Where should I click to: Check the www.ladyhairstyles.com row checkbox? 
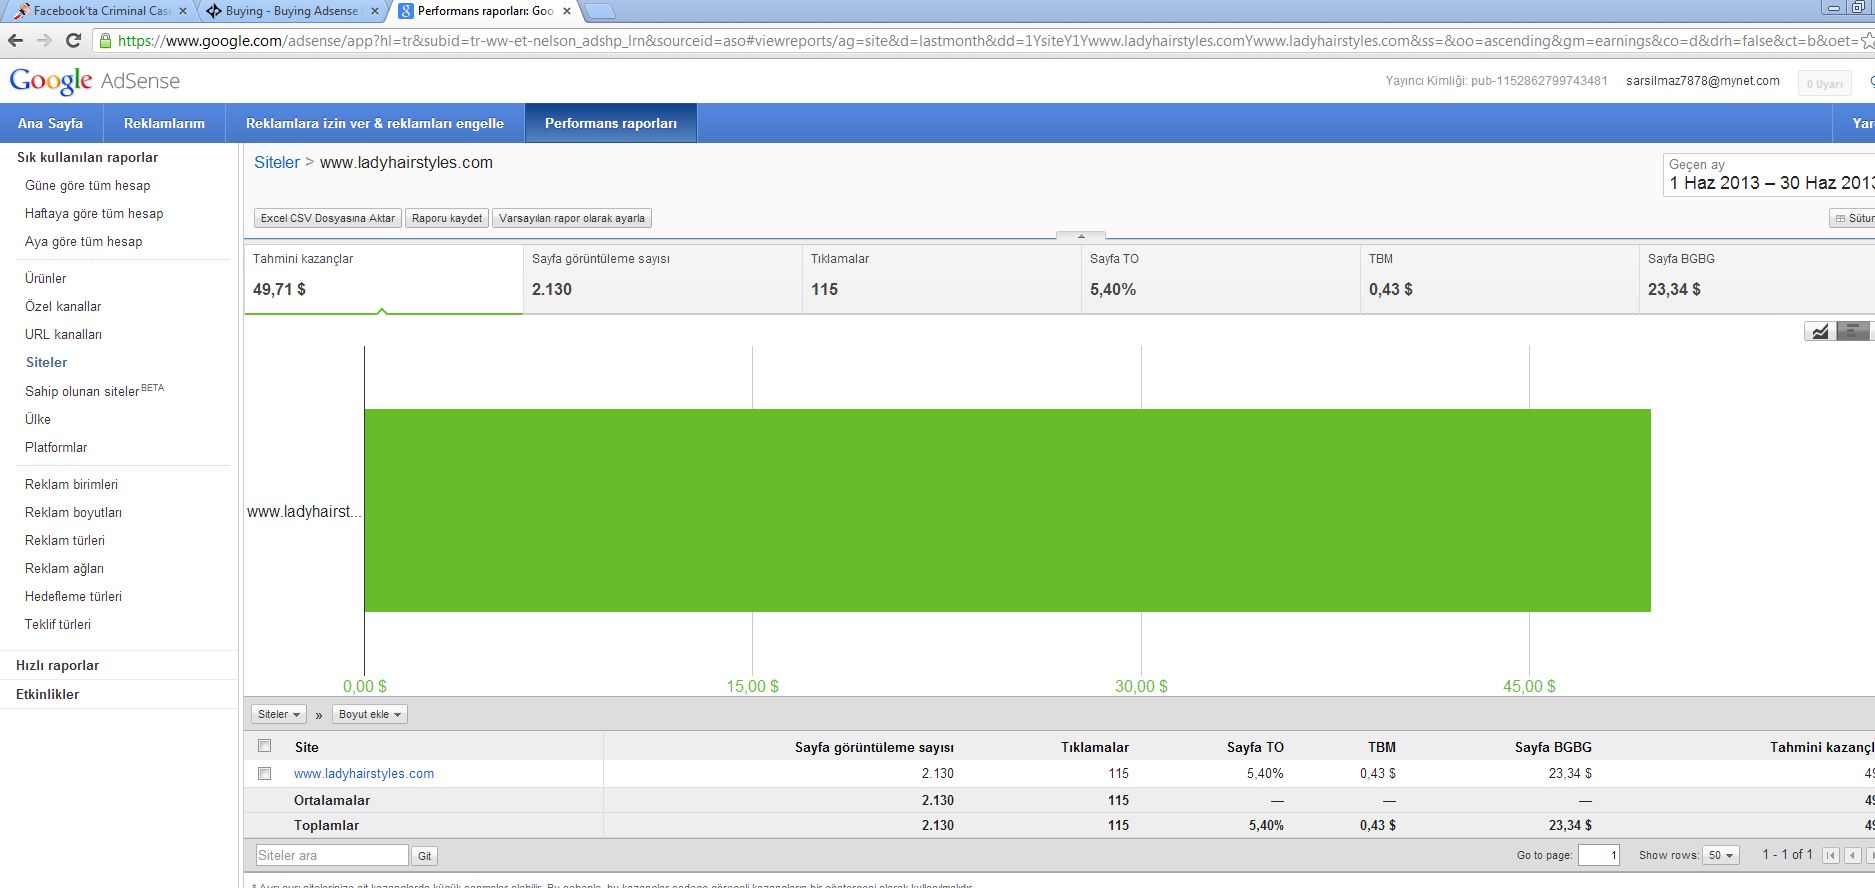(264, 773)
